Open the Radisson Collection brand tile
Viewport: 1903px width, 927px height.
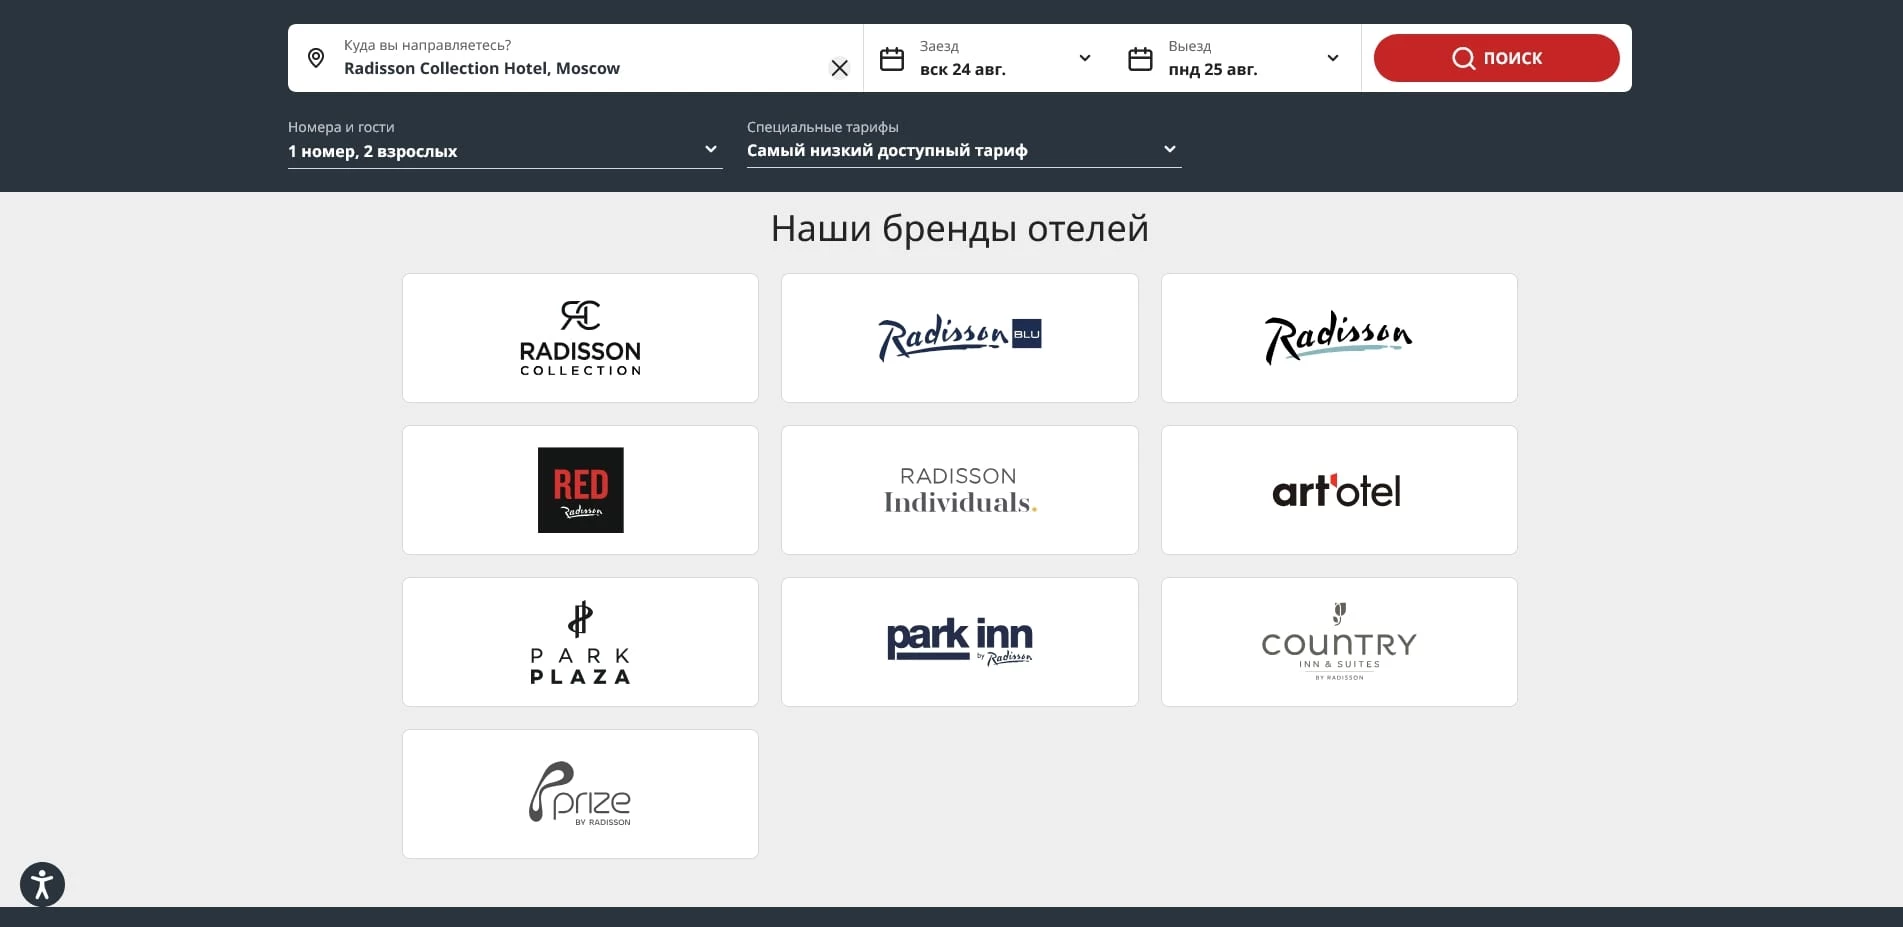tap(580, 337)
